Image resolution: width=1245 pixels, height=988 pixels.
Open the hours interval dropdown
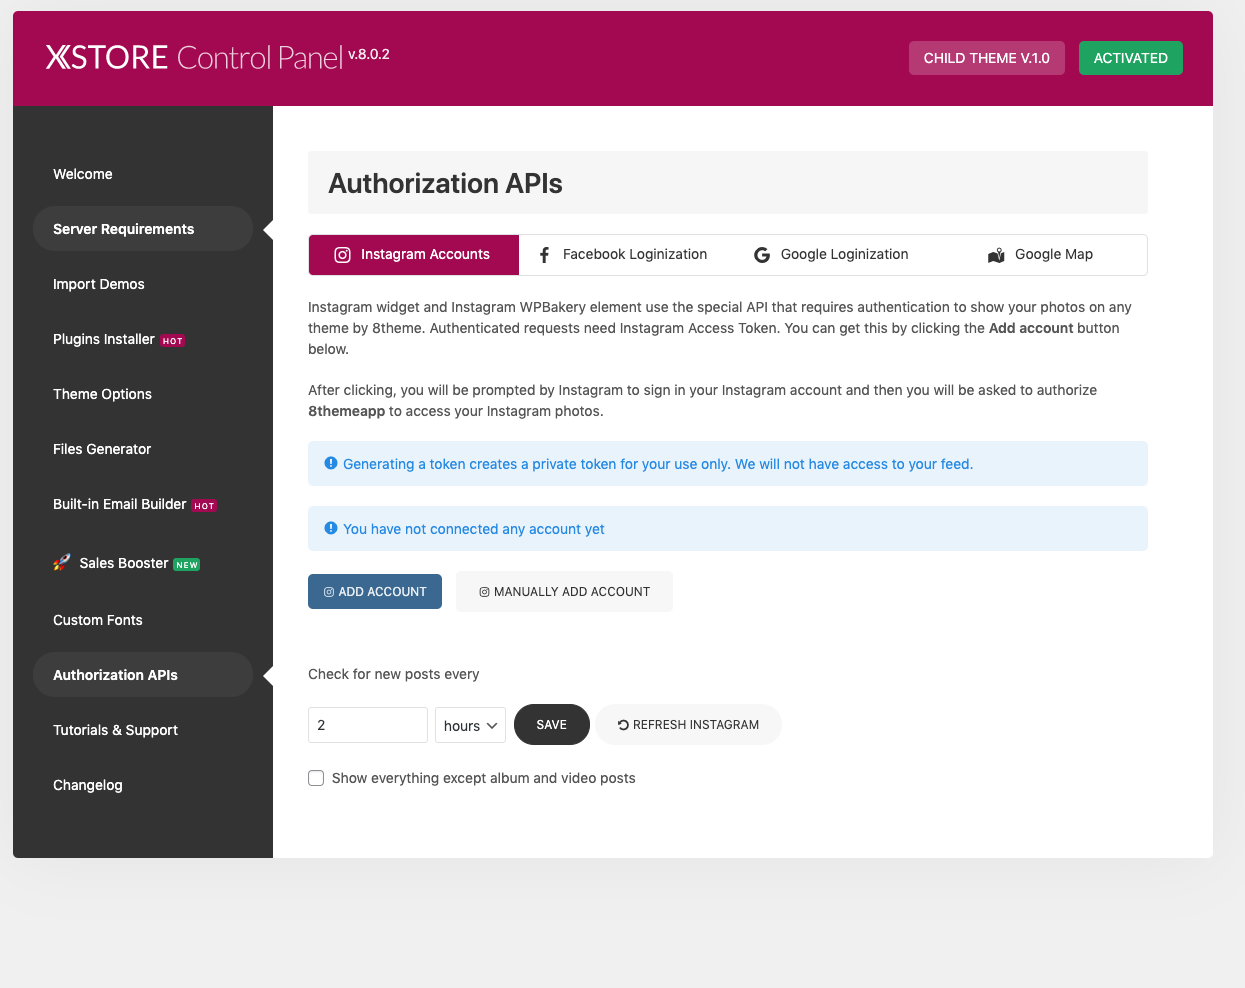pyautogui.click(x=470, y=725)
